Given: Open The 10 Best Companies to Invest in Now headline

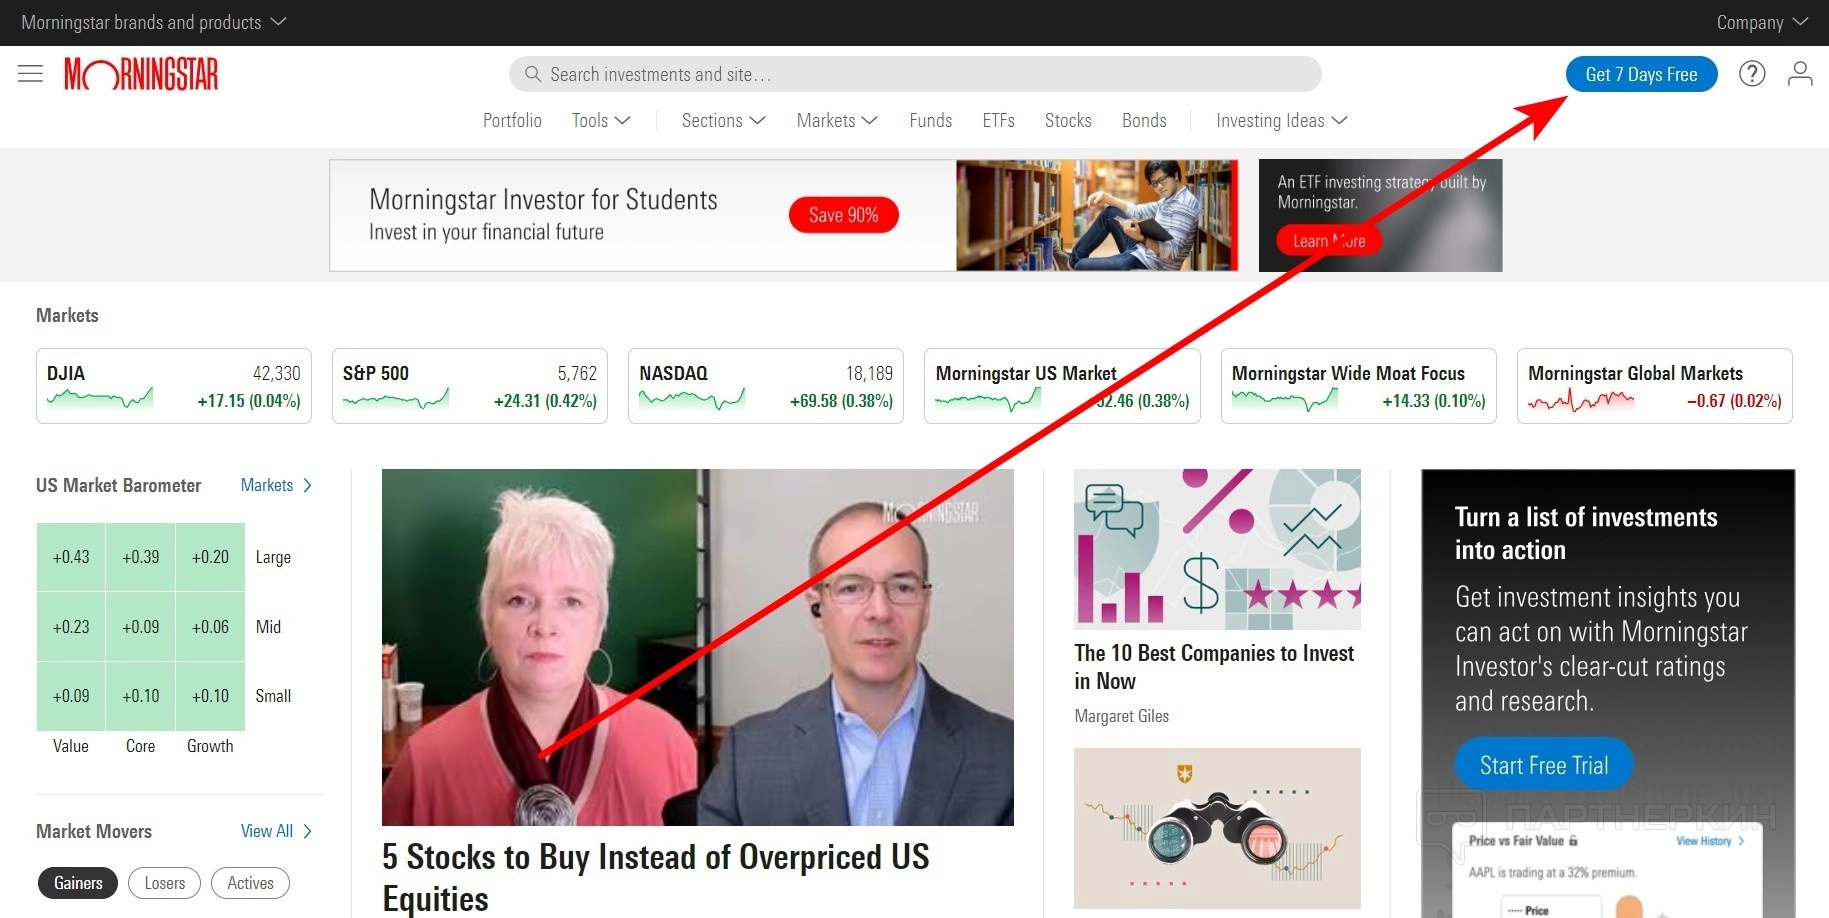Looking at the screenshot, I should click(x=1214, y=667).
